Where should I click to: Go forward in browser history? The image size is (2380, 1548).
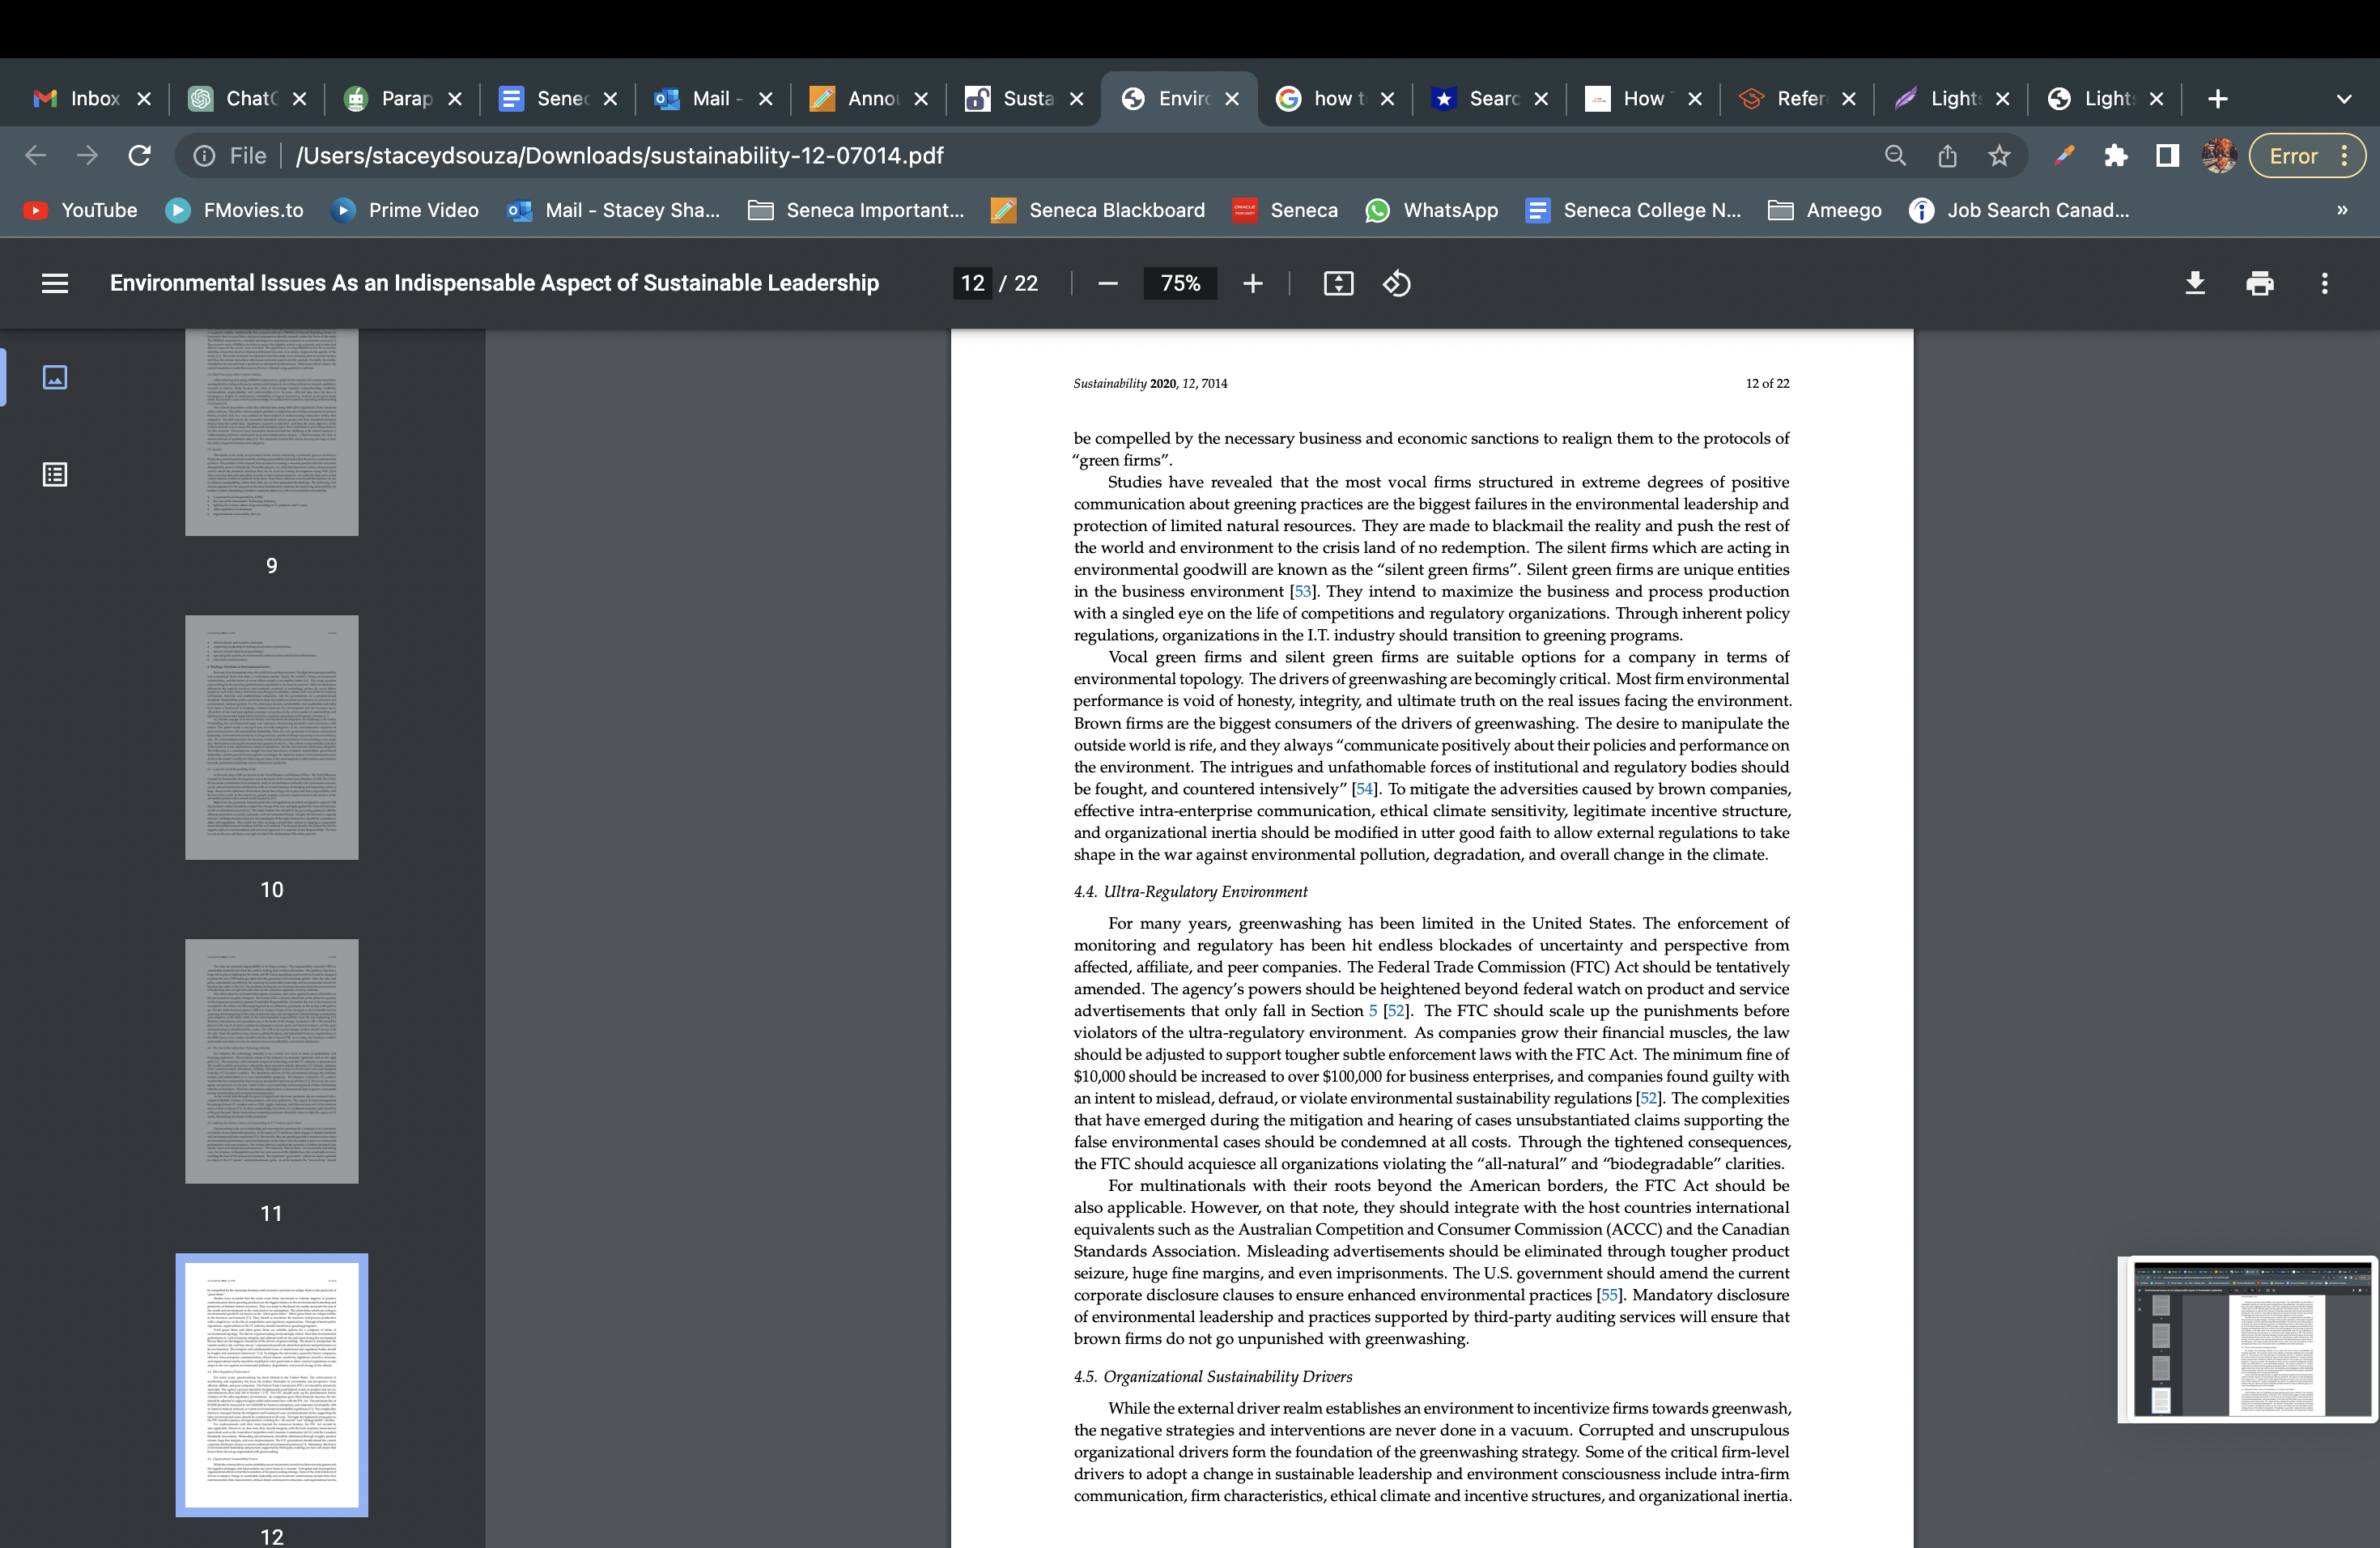pos(88,156)
